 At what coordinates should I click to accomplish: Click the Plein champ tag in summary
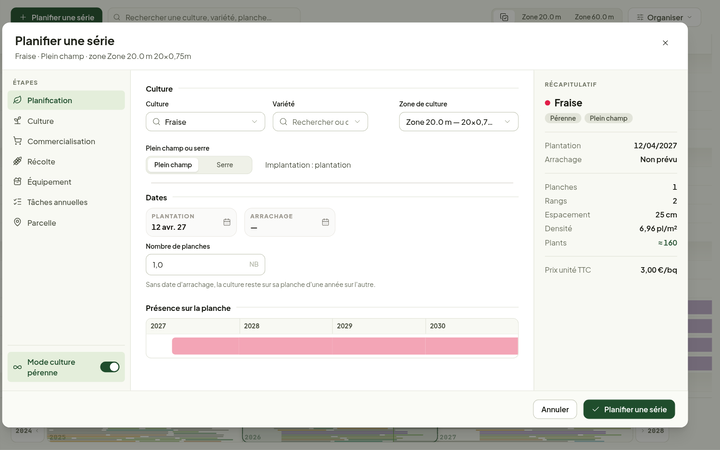point(608,118)
